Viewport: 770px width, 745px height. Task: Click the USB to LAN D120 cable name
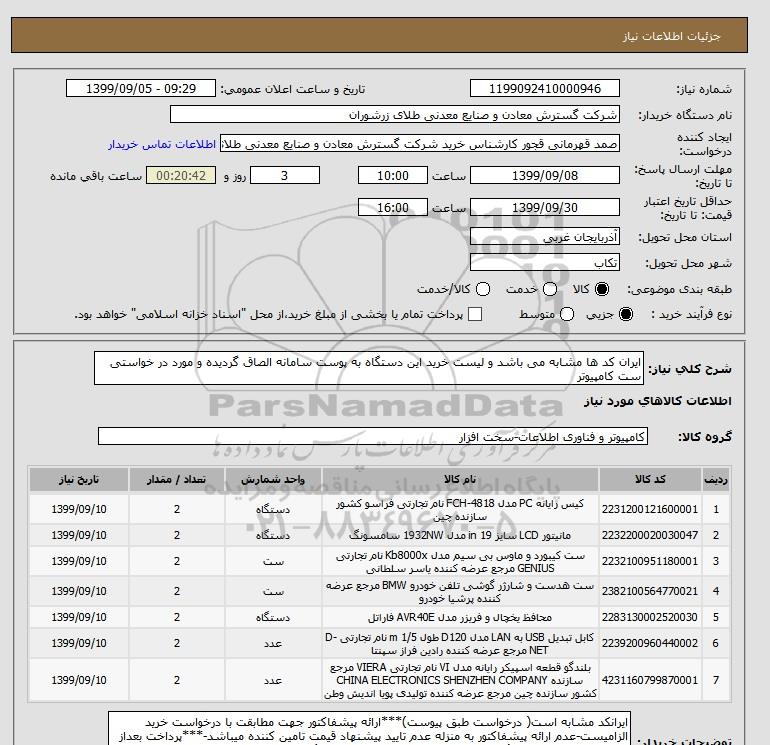(x=460, y=644)
